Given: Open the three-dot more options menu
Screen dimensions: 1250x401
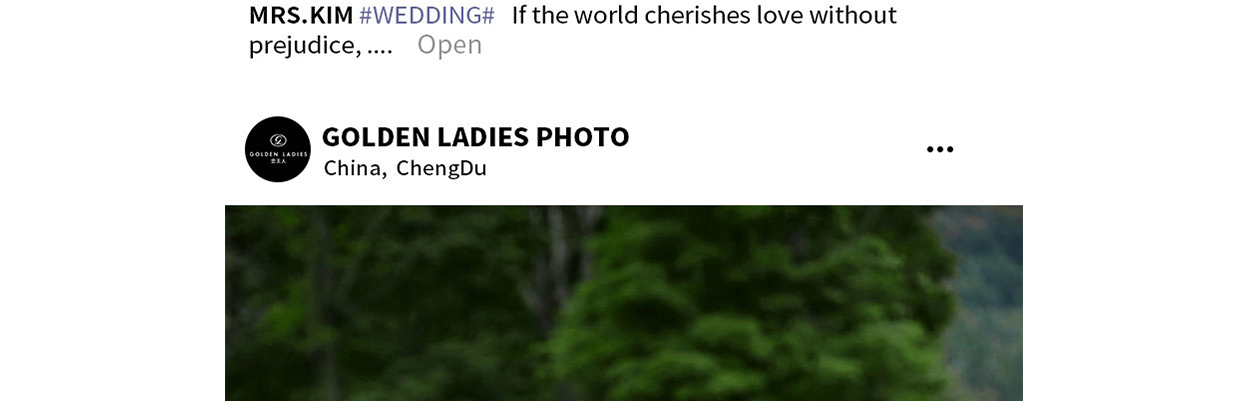Looking at the screenshot, I should [x=939, y=149].
